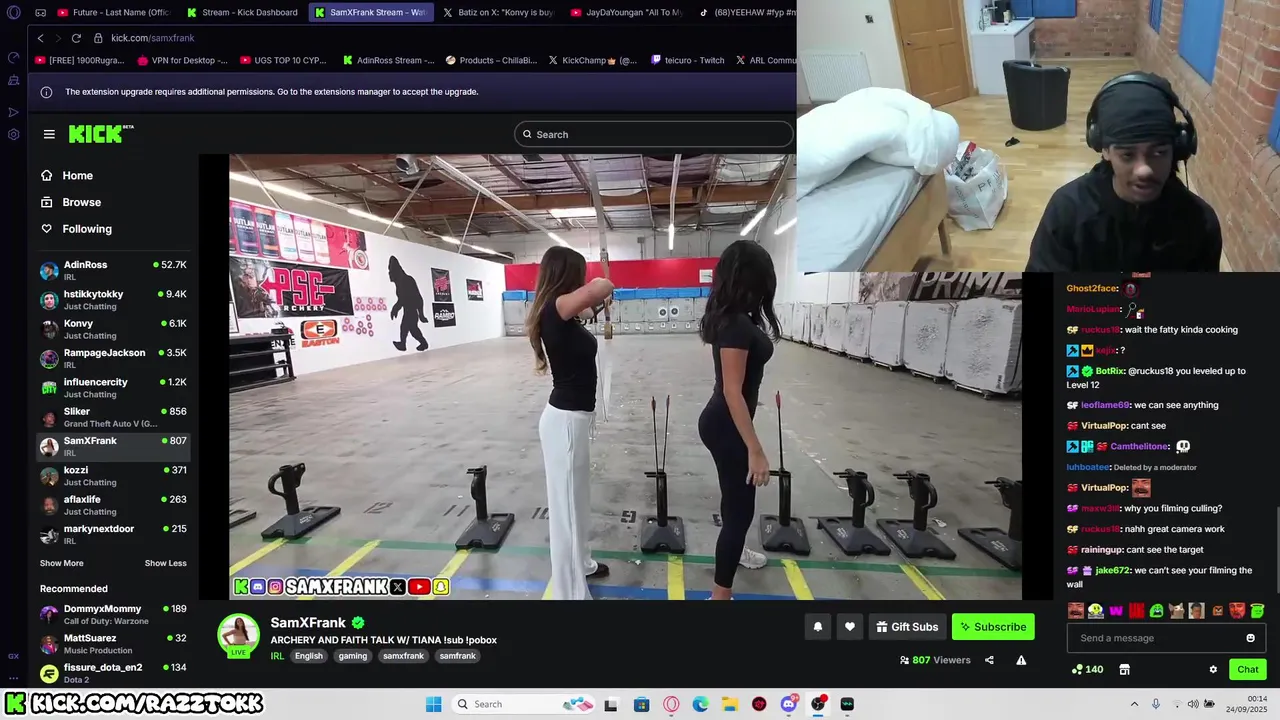This screenshot has width=1280, height=720.
Task: Open Windows Start menu
Action: pyautogui.click(x=433, y=704)
